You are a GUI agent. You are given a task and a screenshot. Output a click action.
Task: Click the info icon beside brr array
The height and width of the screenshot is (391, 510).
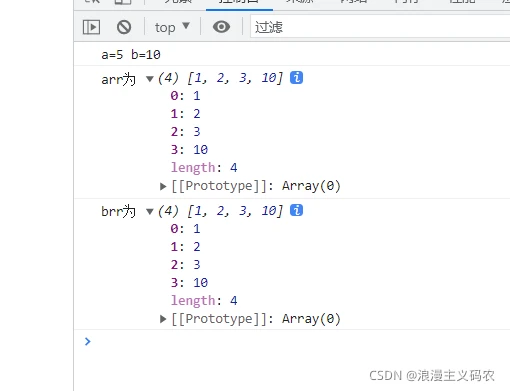[296, 210]
